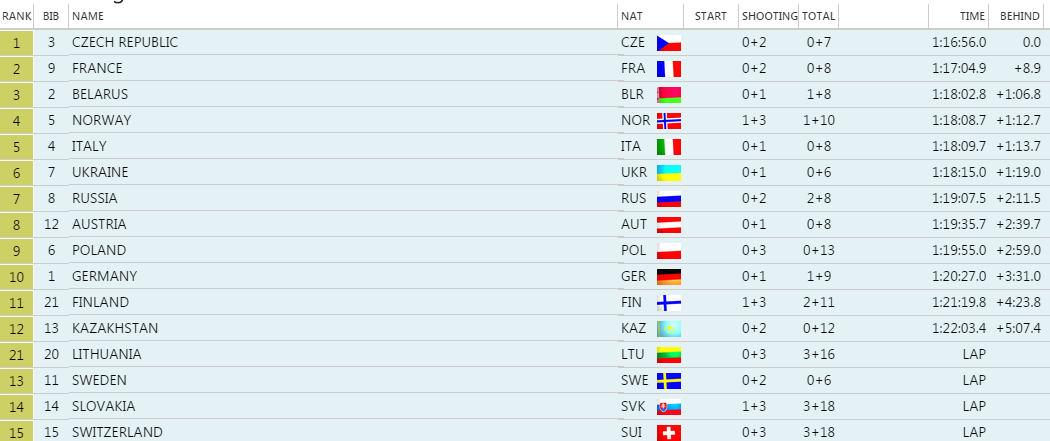Click the SHOOTING column header
This screenshot has height=441, width=1050.
(769, 16)
